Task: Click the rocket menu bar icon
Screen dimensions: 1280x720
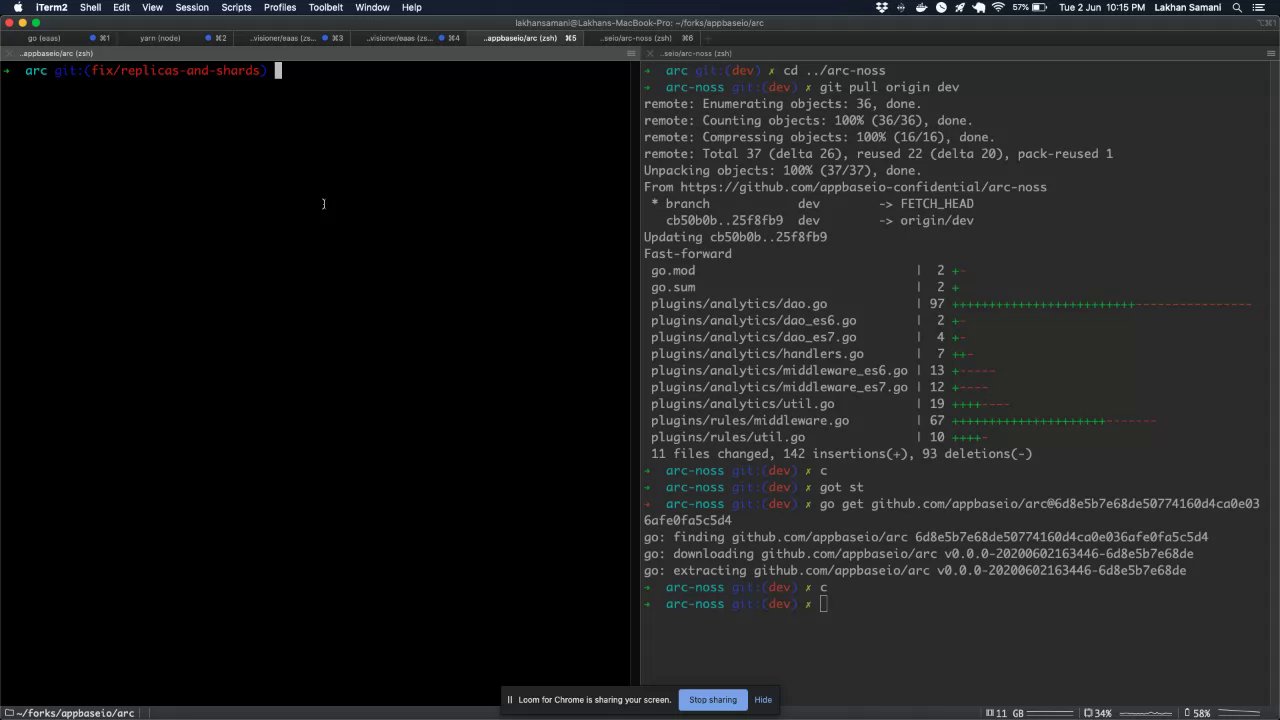Action: coord(960,7)
